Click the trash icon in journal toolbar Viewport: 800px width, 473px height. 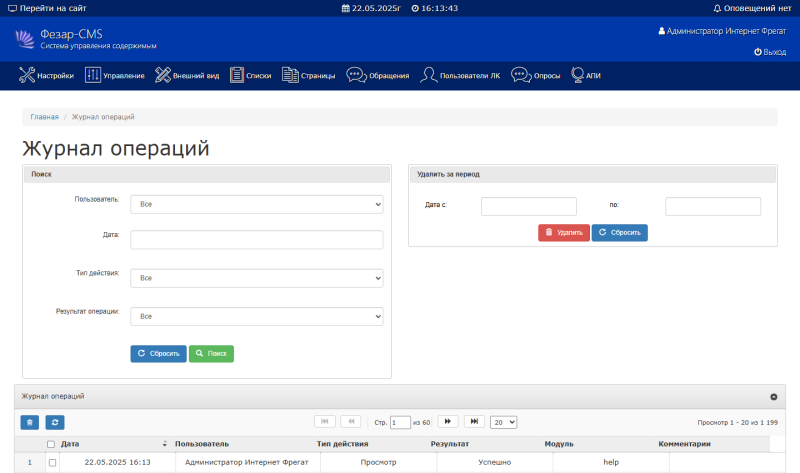(30, 423)
